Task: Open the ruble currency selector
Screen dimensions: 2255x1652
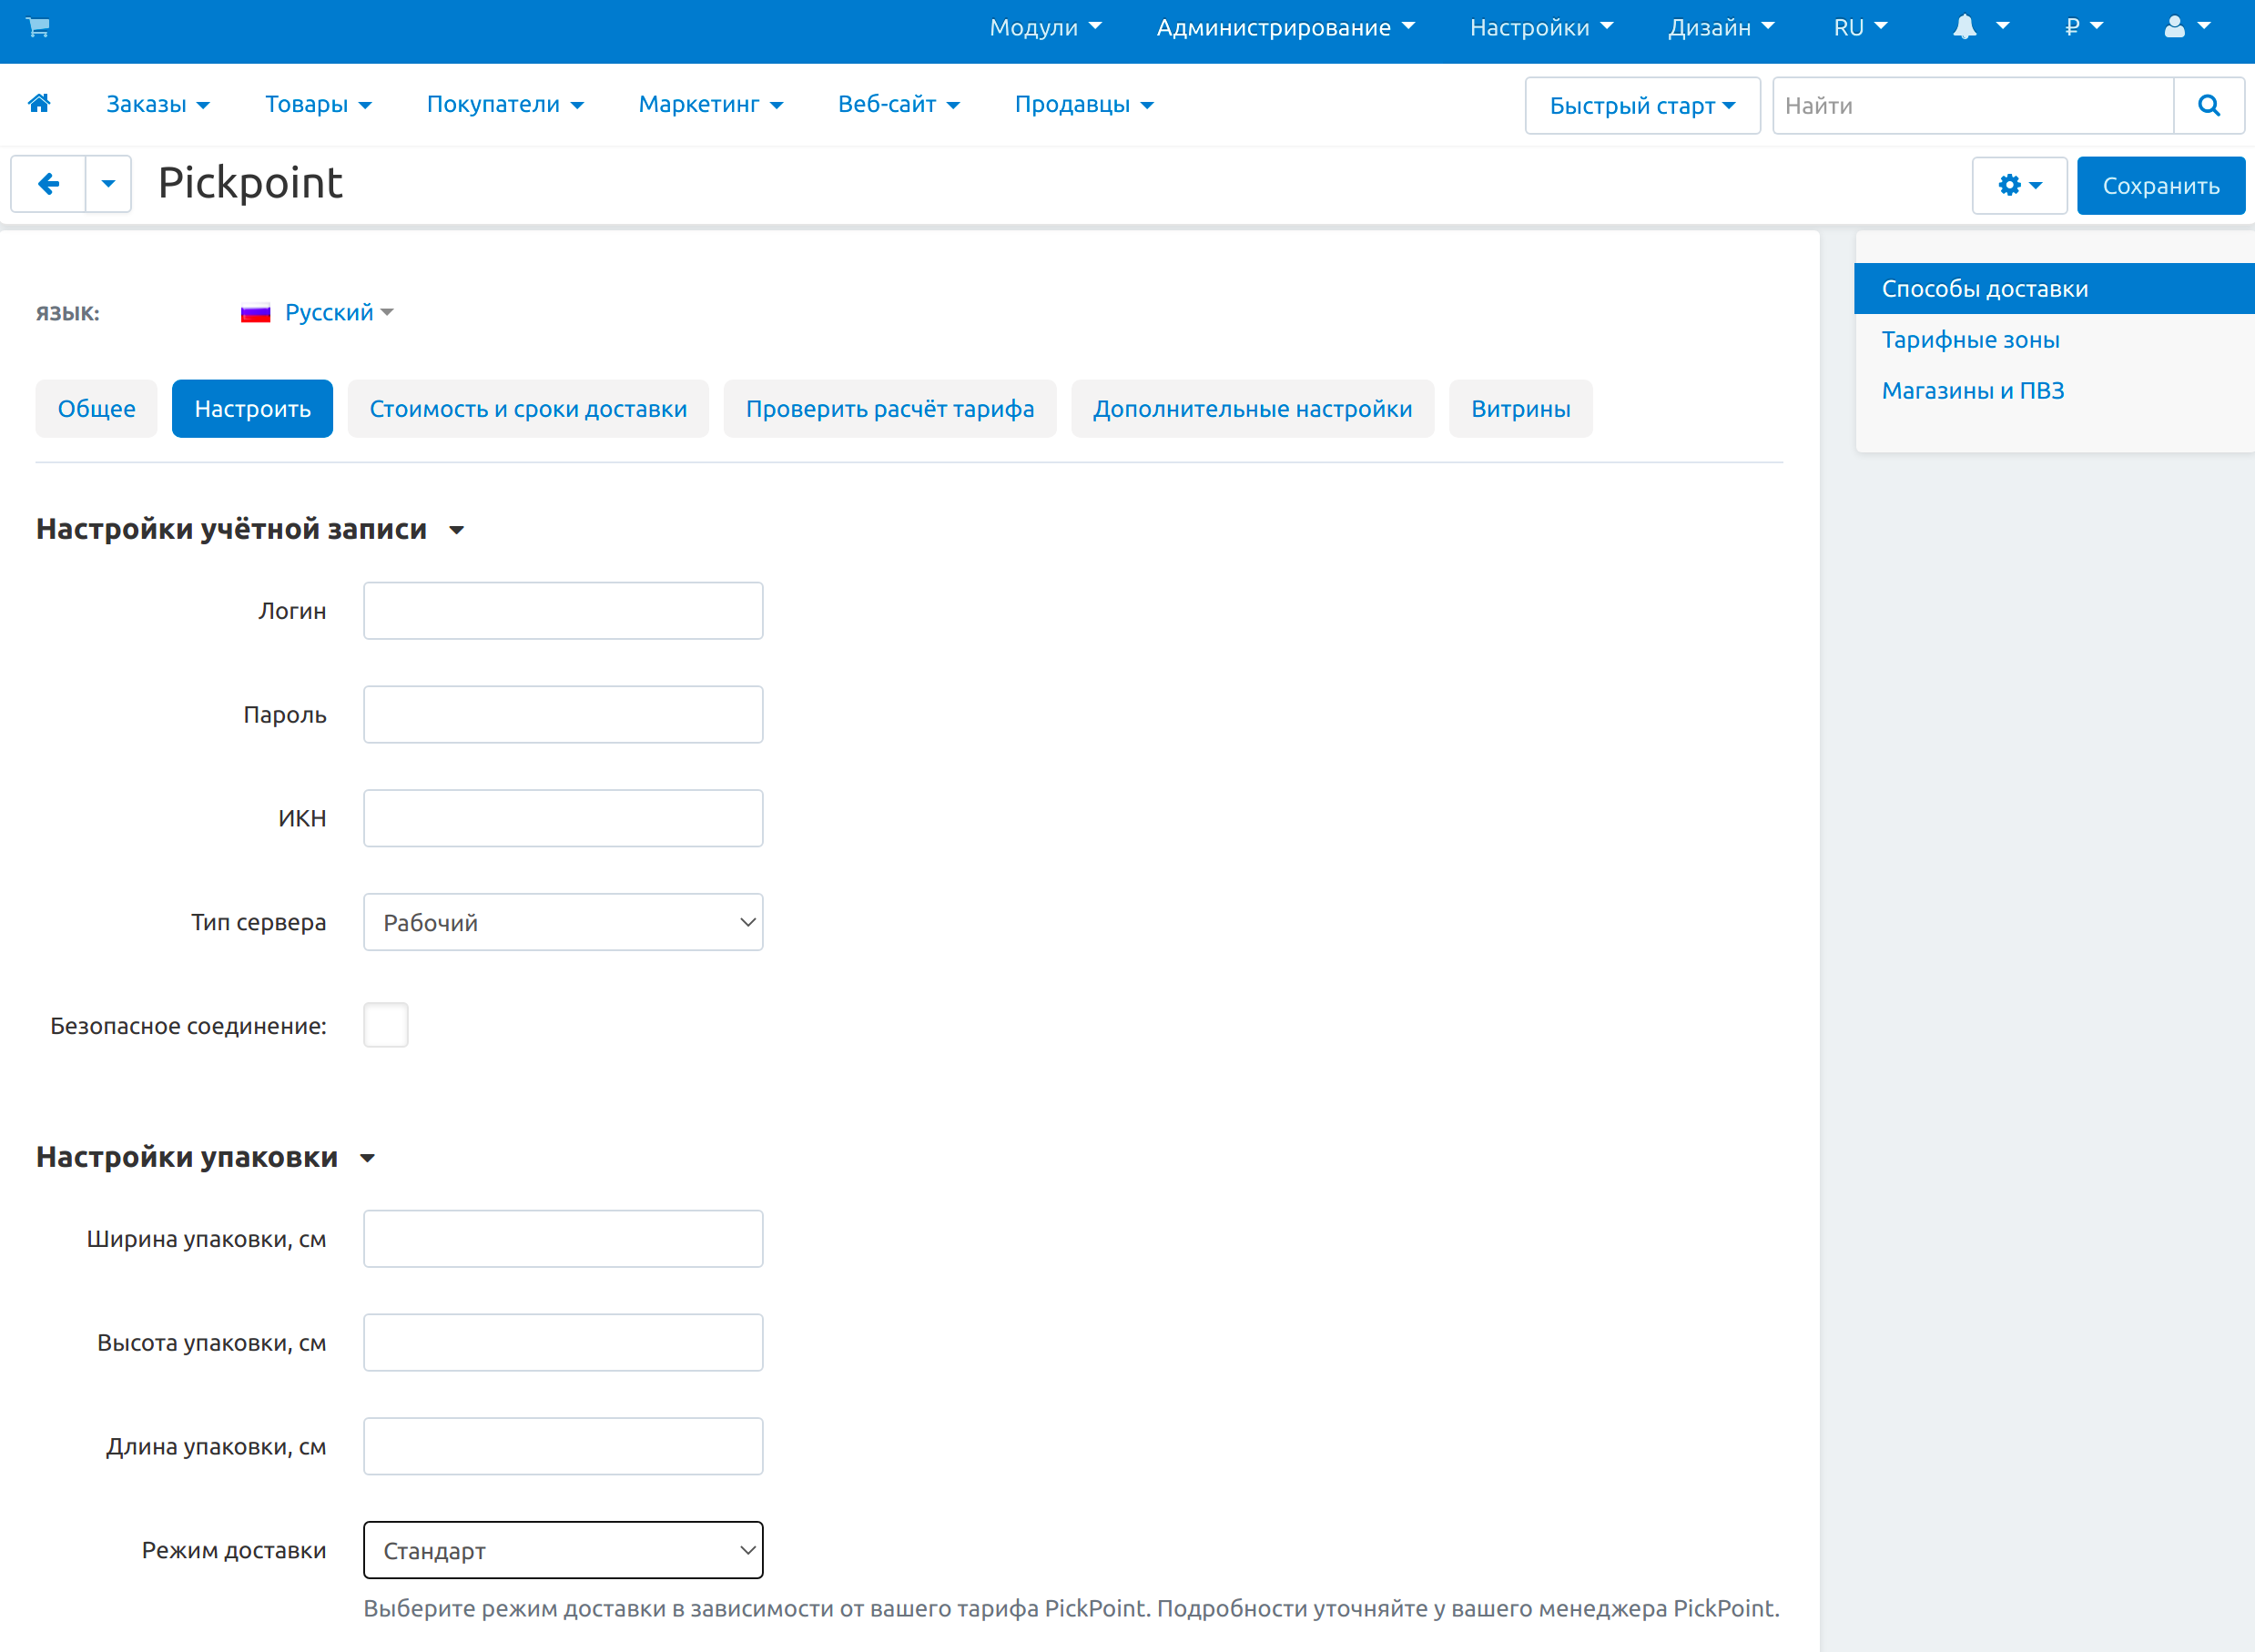Action: 2083,27
